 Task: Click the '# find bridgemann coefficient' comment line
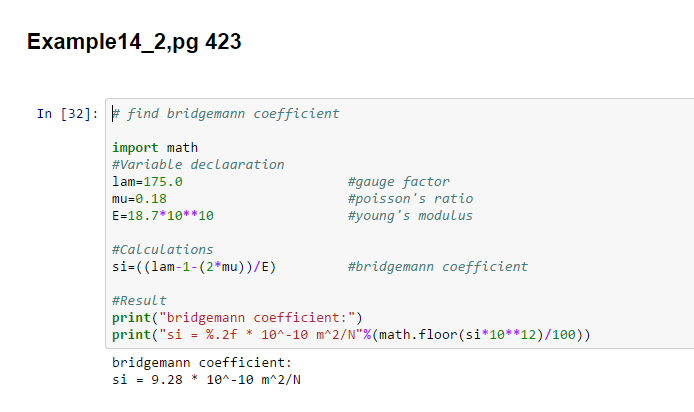coord(228,114)
